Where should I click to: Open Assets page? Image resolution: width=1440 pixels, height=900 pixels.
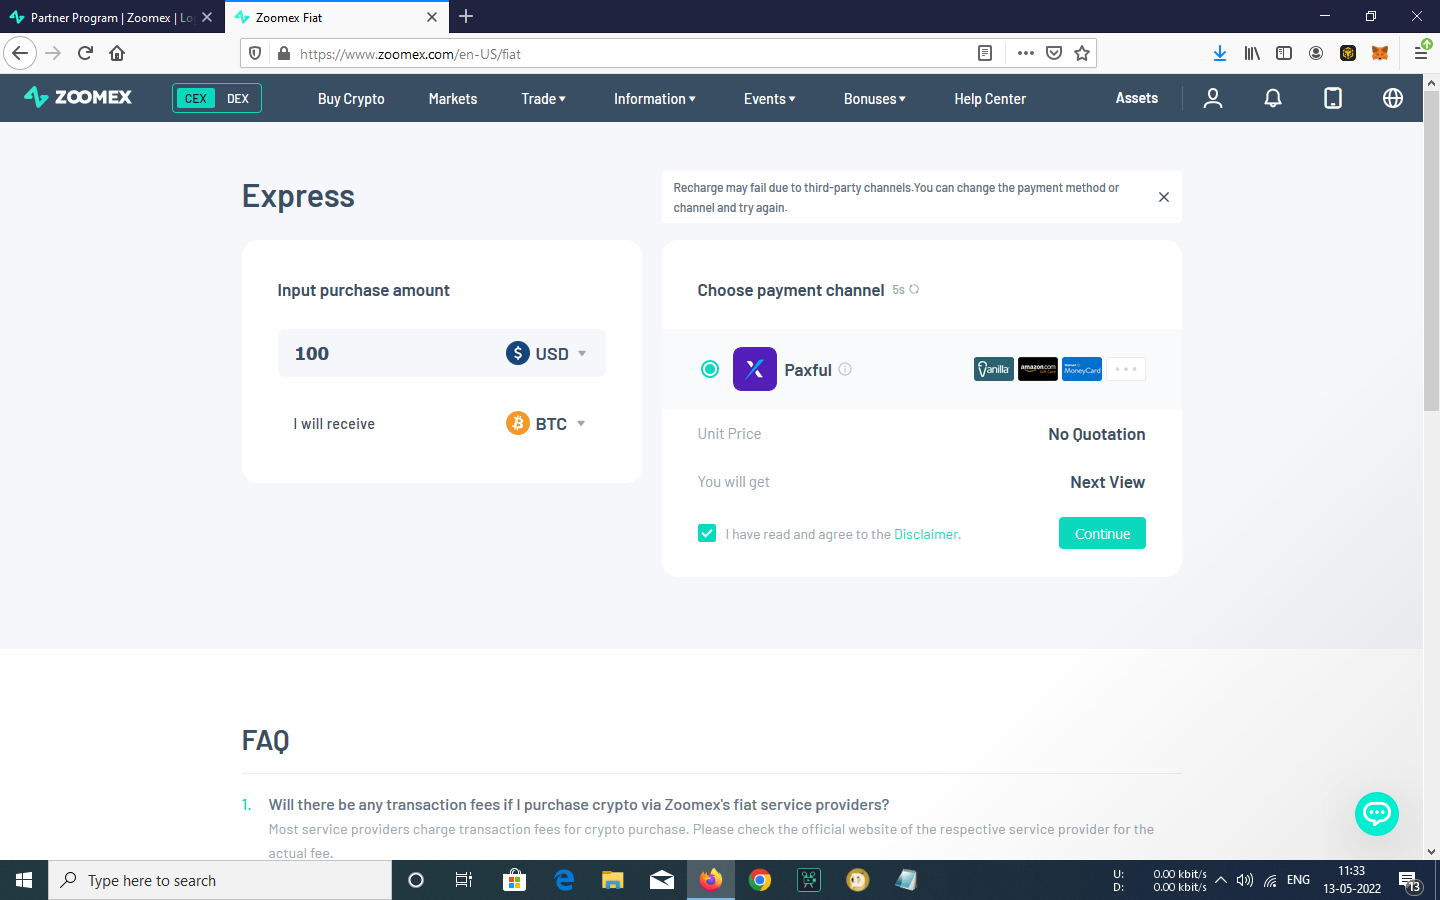coord(1137,98)
